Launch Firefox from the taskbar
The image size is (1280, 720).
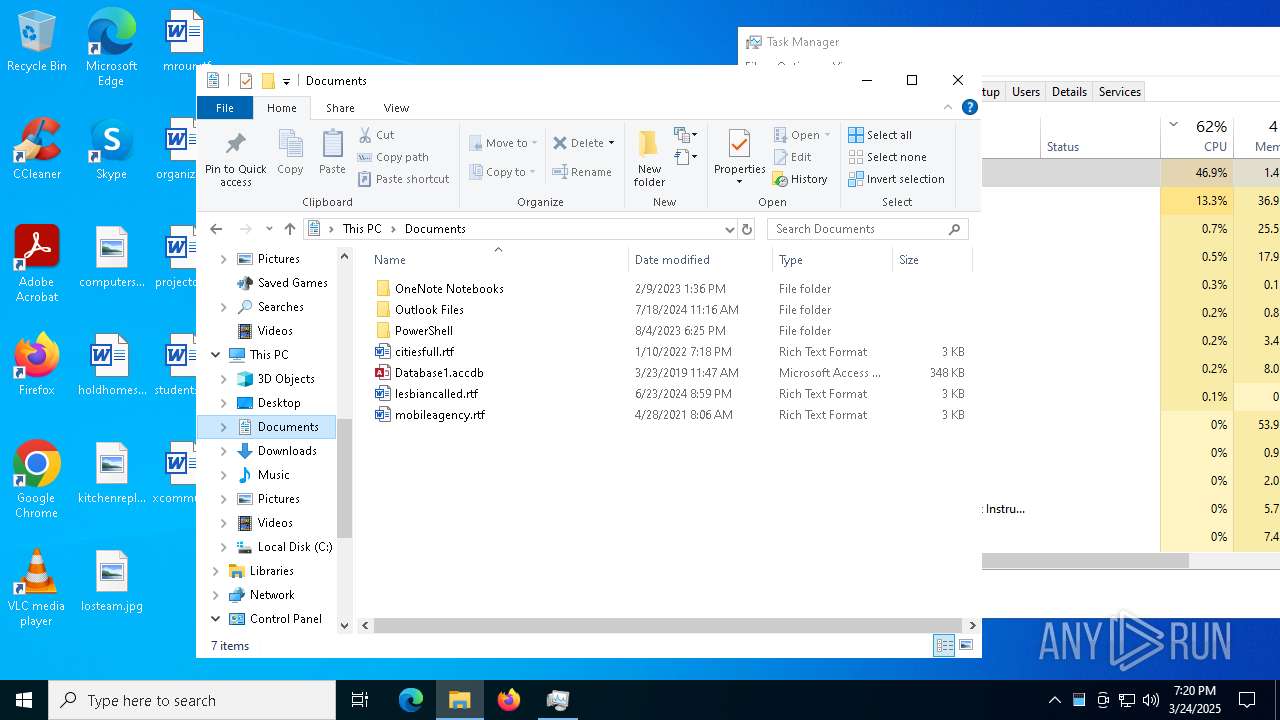[509, 700]
